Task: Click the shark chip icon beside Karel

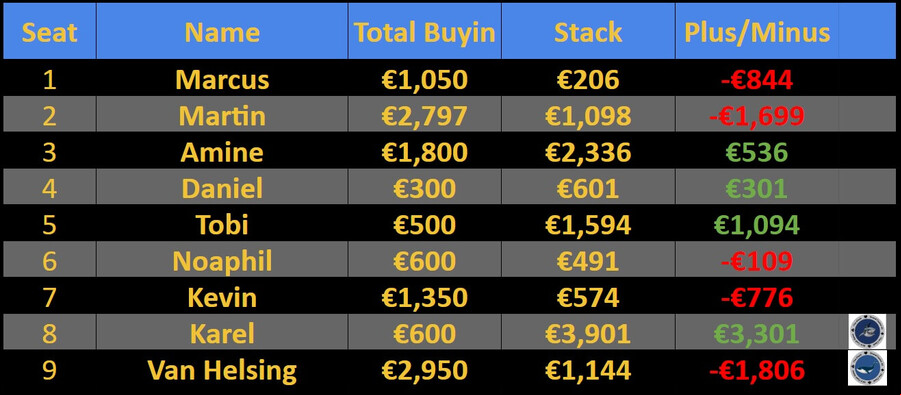Action: (x=867, y=332)
